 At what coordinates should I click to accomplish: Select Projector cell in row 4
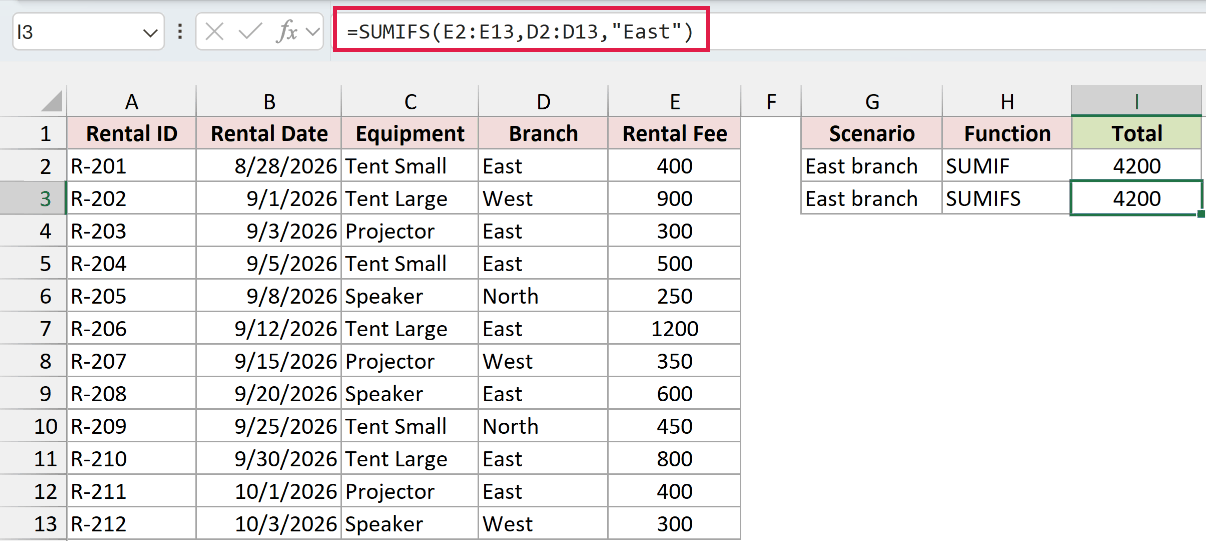[x=410, y=231]
